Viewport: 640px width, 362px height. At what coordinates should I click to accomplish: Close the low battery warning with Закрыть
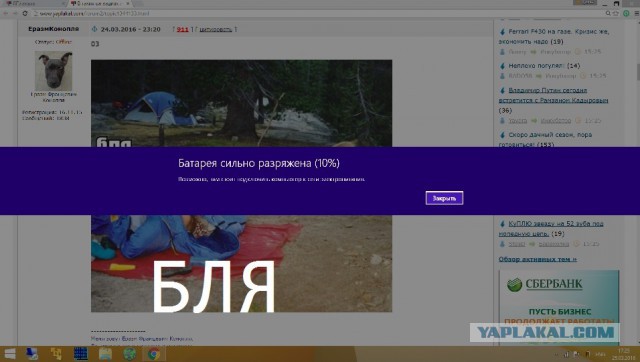[x=444, y=198]
